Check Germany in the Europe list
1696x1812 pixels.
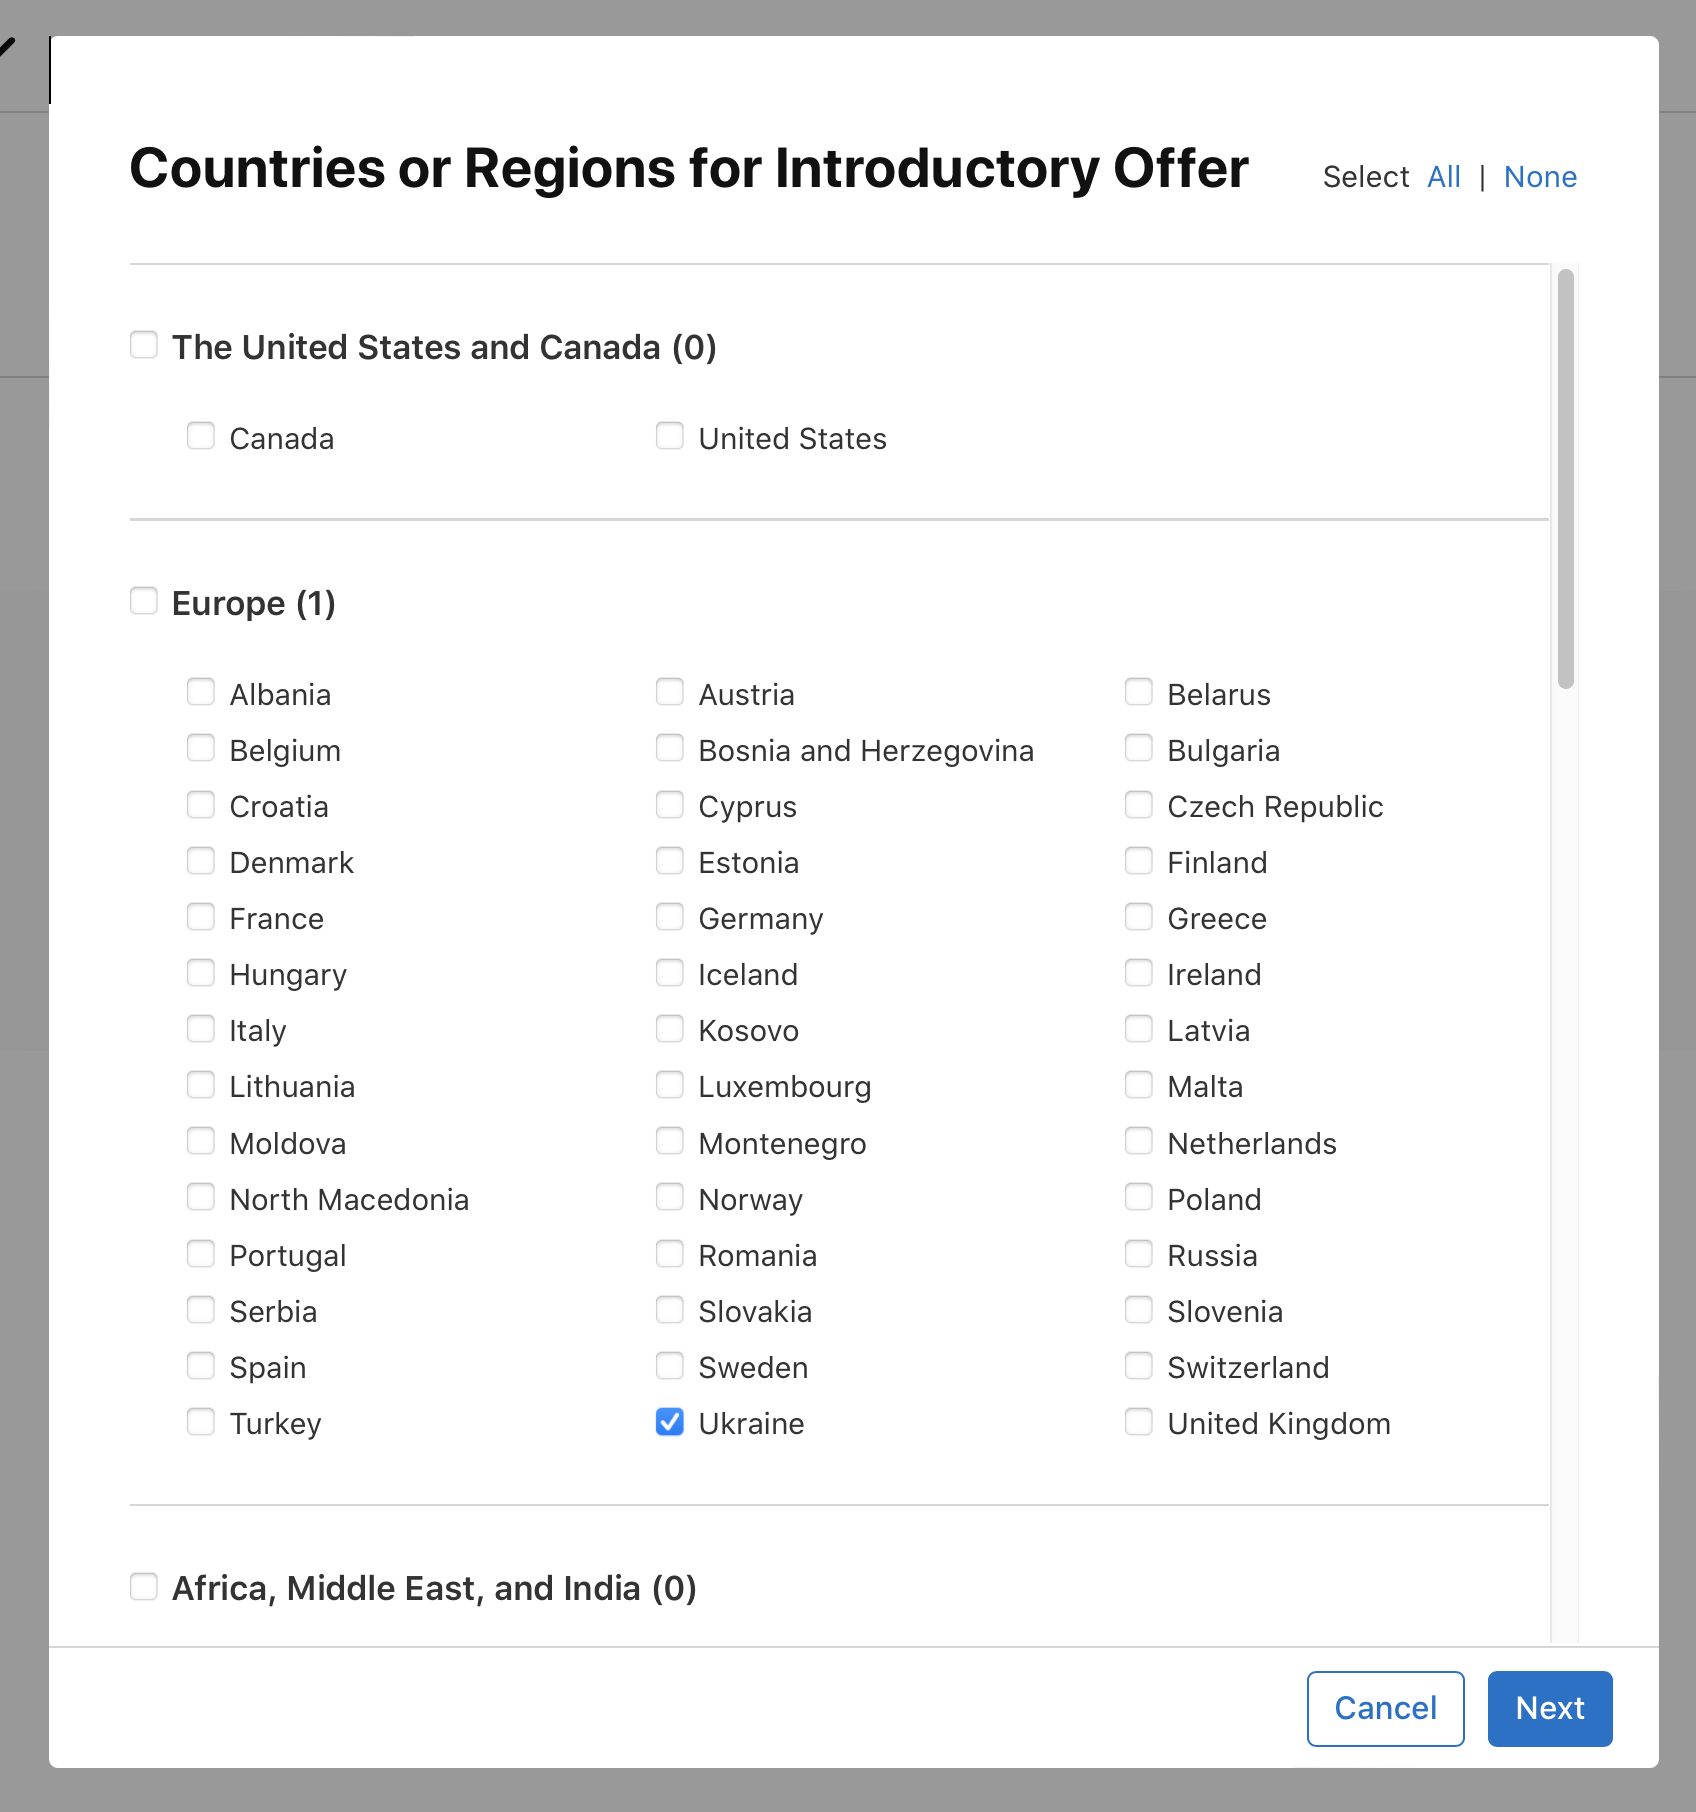point(669,916)
